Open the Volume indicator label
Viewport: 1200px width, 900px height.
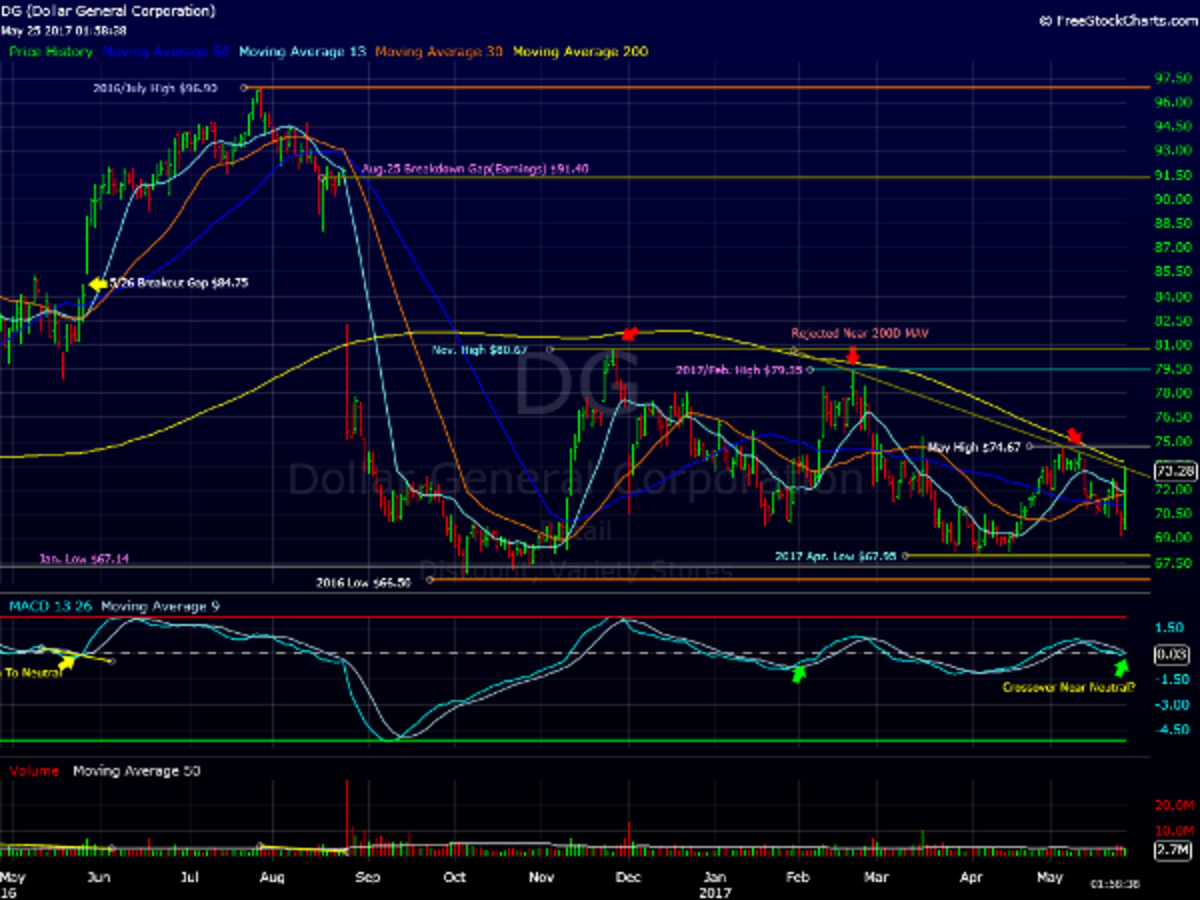(34, 771)
